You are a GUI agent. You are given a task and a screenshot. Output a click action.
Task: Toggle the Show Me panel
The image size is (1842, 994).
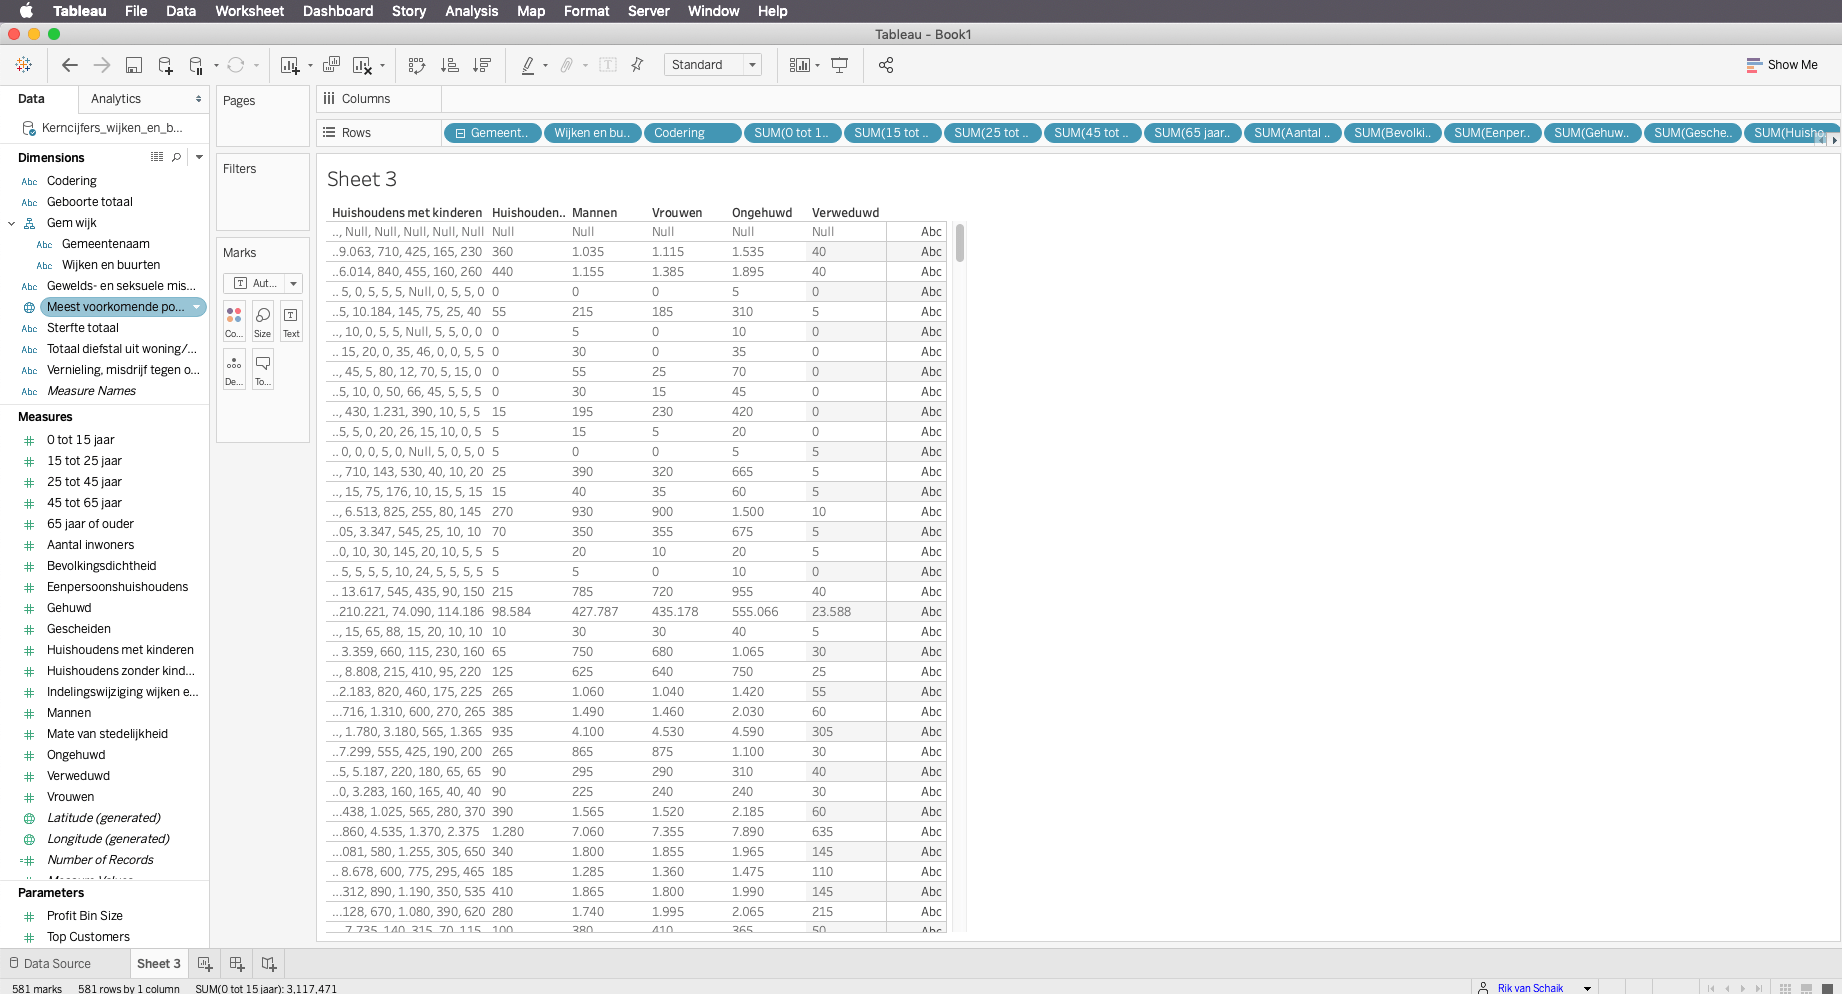(x=1781, y=65)
